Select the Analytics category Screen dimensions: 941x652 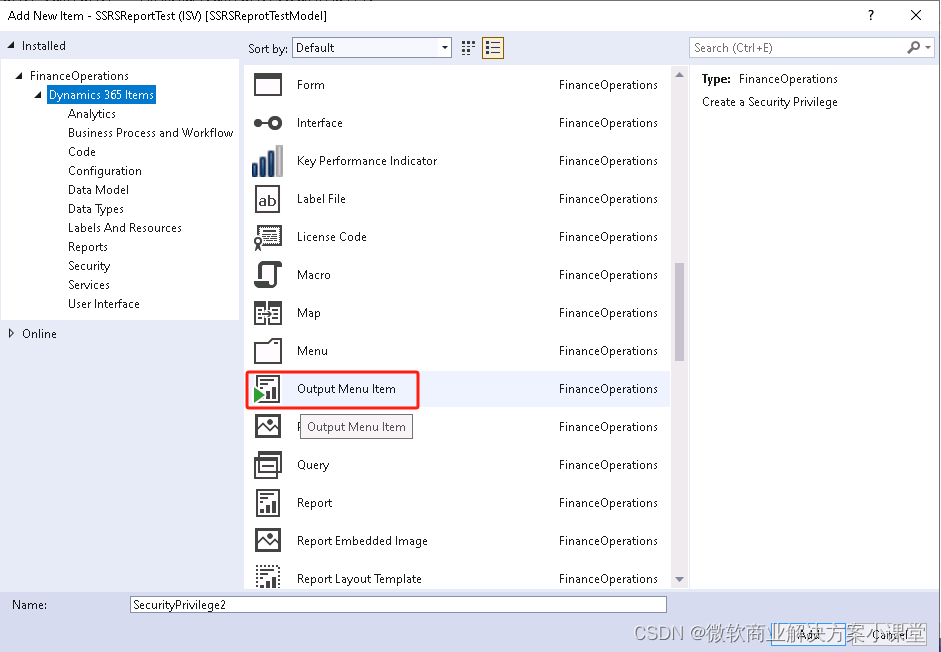pos(92,114)
